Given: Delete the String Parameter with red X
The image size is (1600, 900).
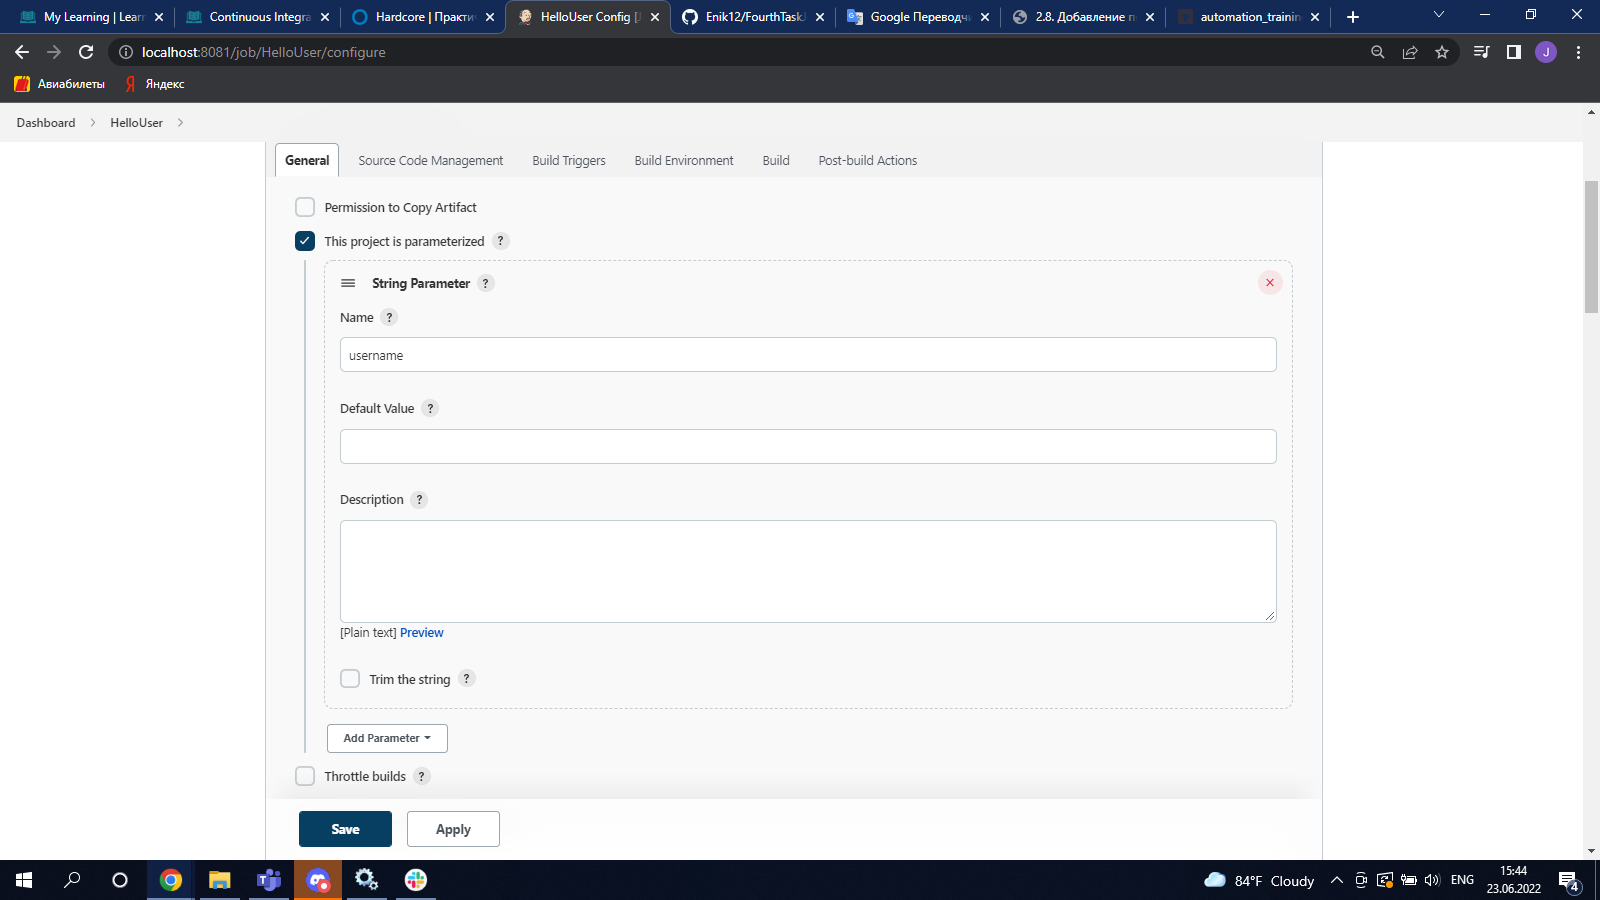Looking at the screenshot, I should (x=1270, y=283).
